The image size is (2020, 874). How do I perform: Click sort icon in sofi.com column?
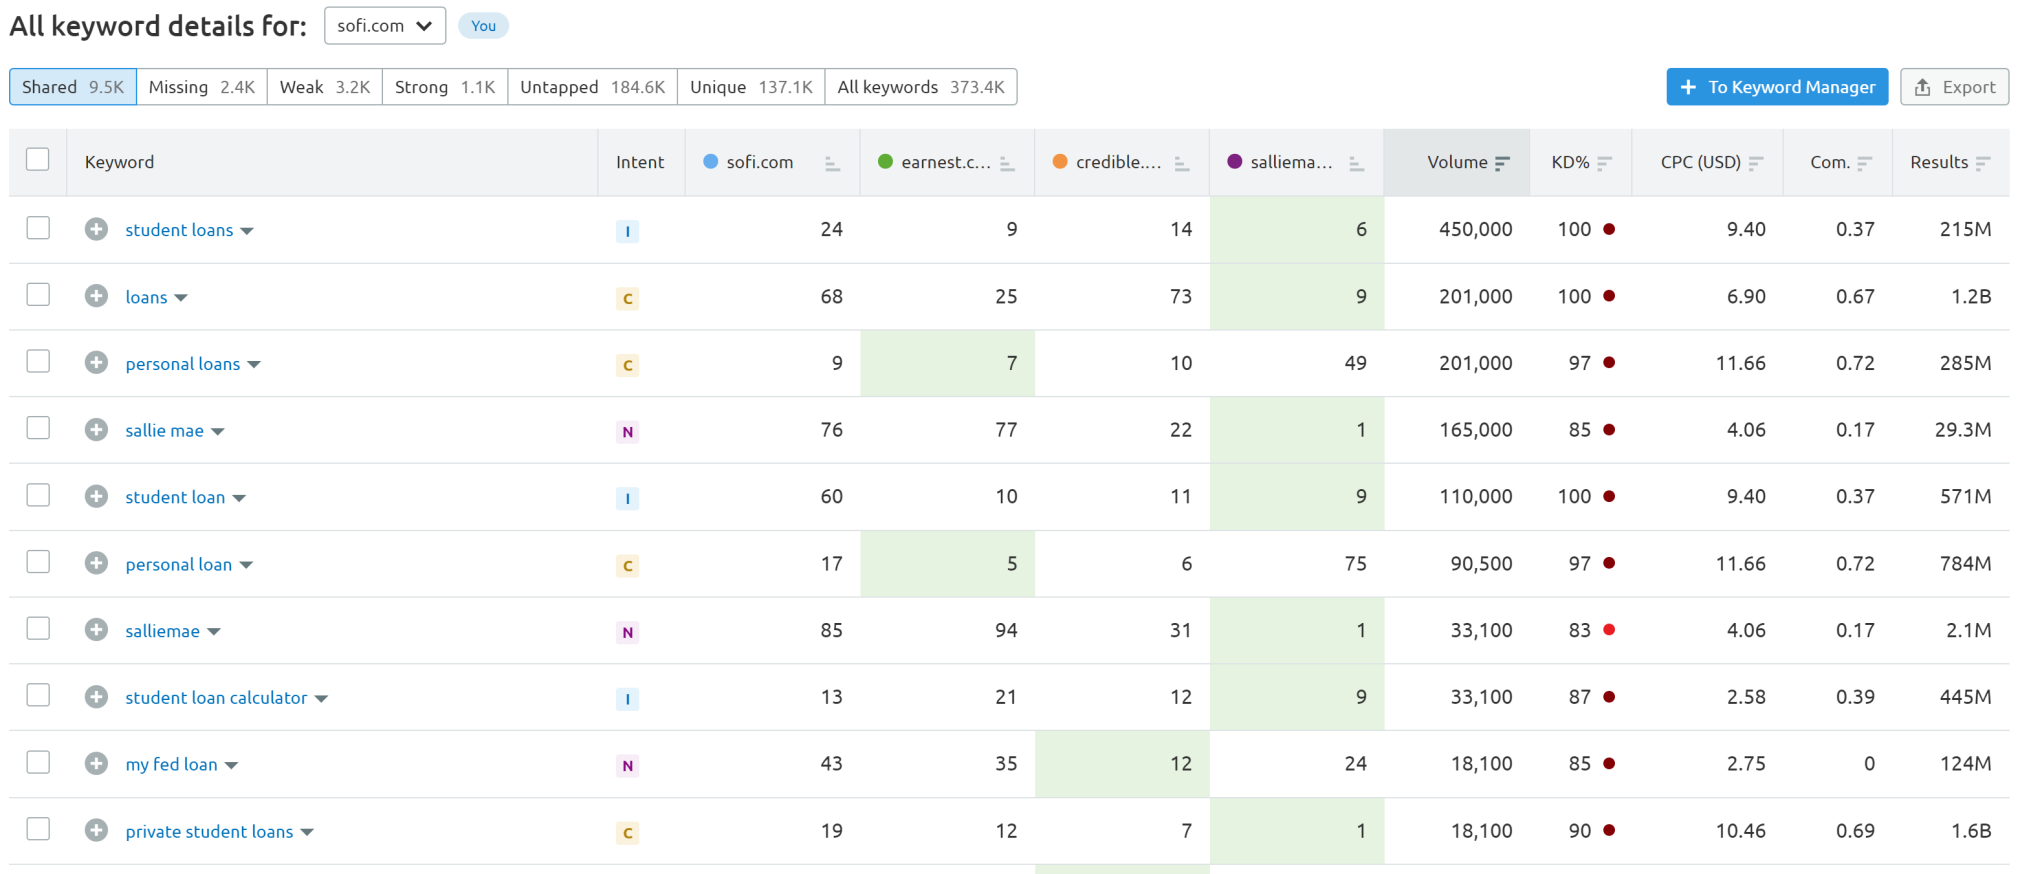[x=832, y=163]
